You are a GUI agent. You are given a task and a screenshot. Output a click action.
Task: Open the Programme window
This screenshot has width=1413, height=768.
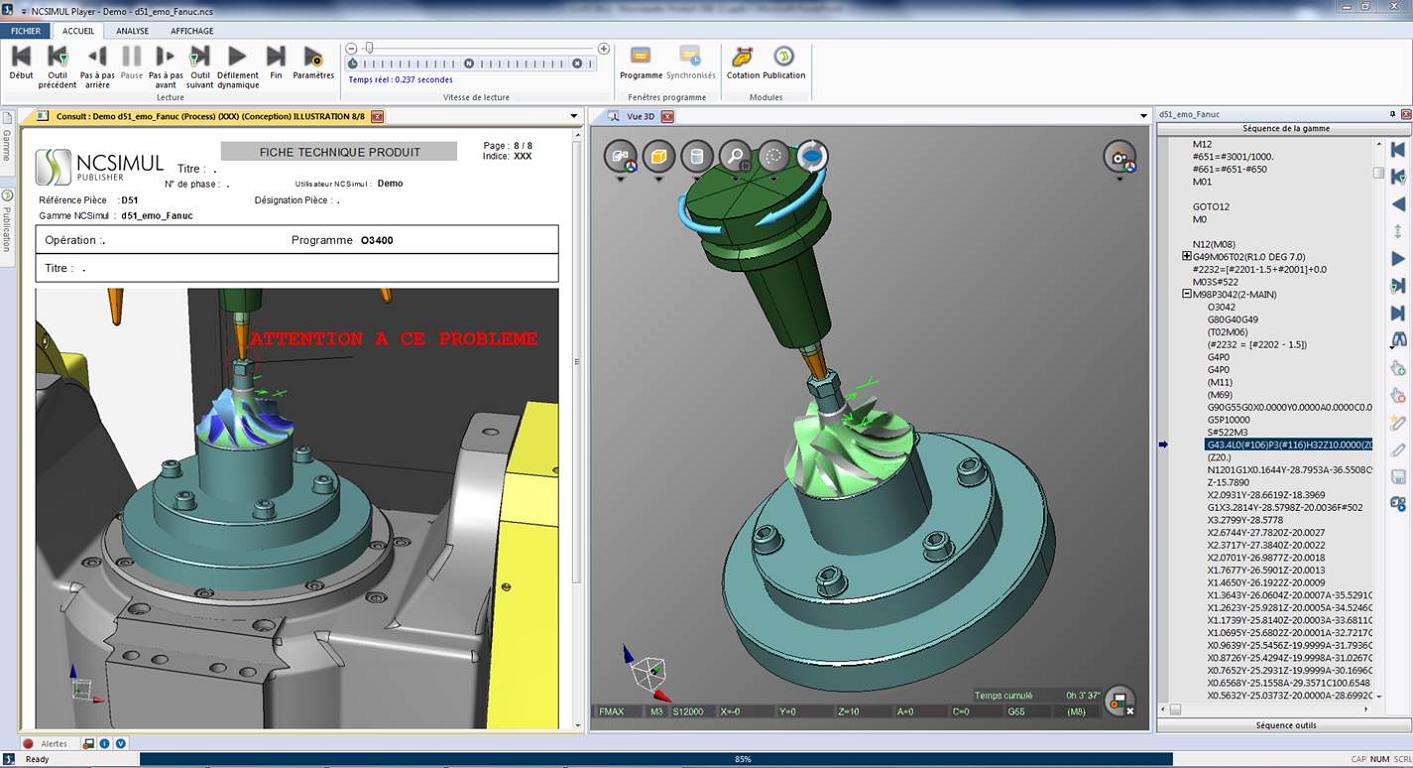pos(641,62)
